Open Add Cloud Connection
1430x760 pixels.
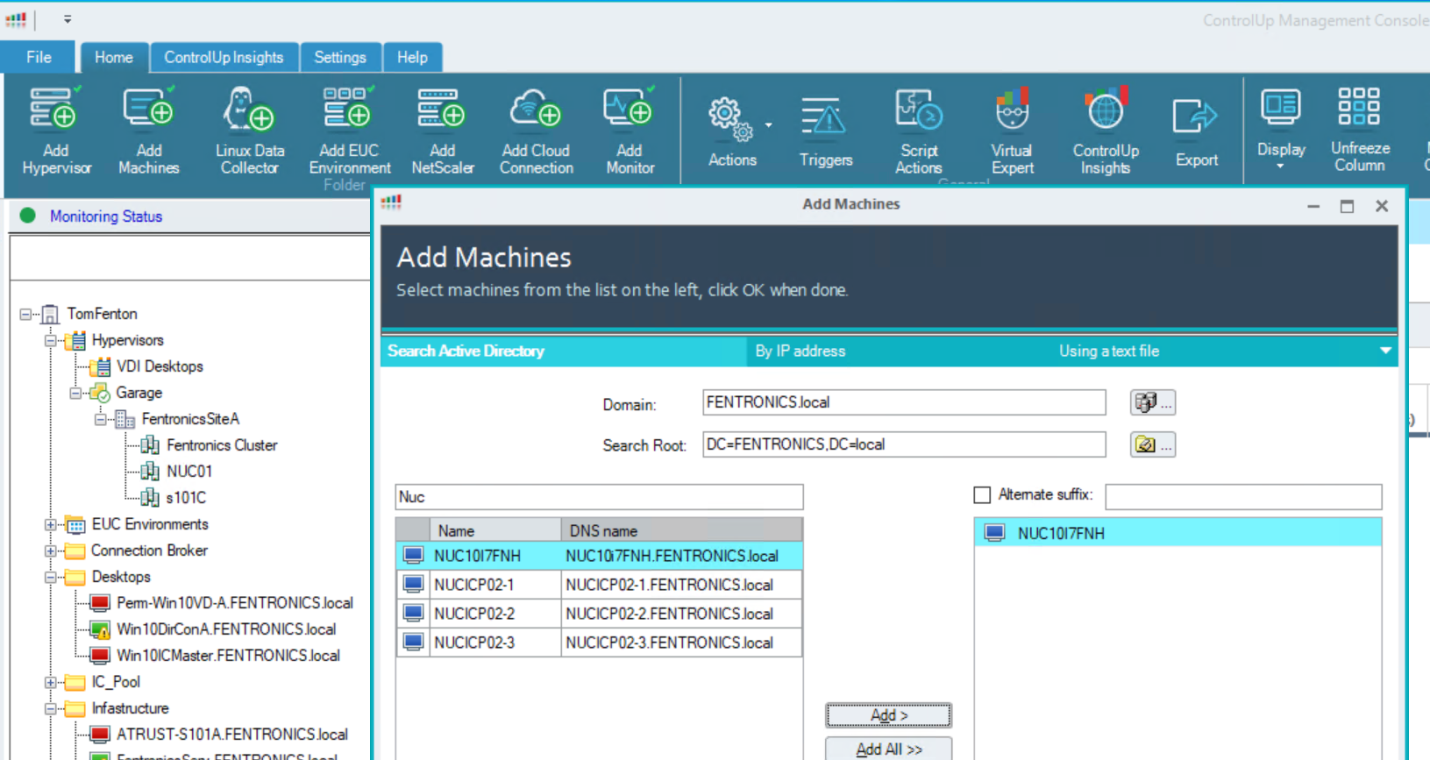(536, 109)
